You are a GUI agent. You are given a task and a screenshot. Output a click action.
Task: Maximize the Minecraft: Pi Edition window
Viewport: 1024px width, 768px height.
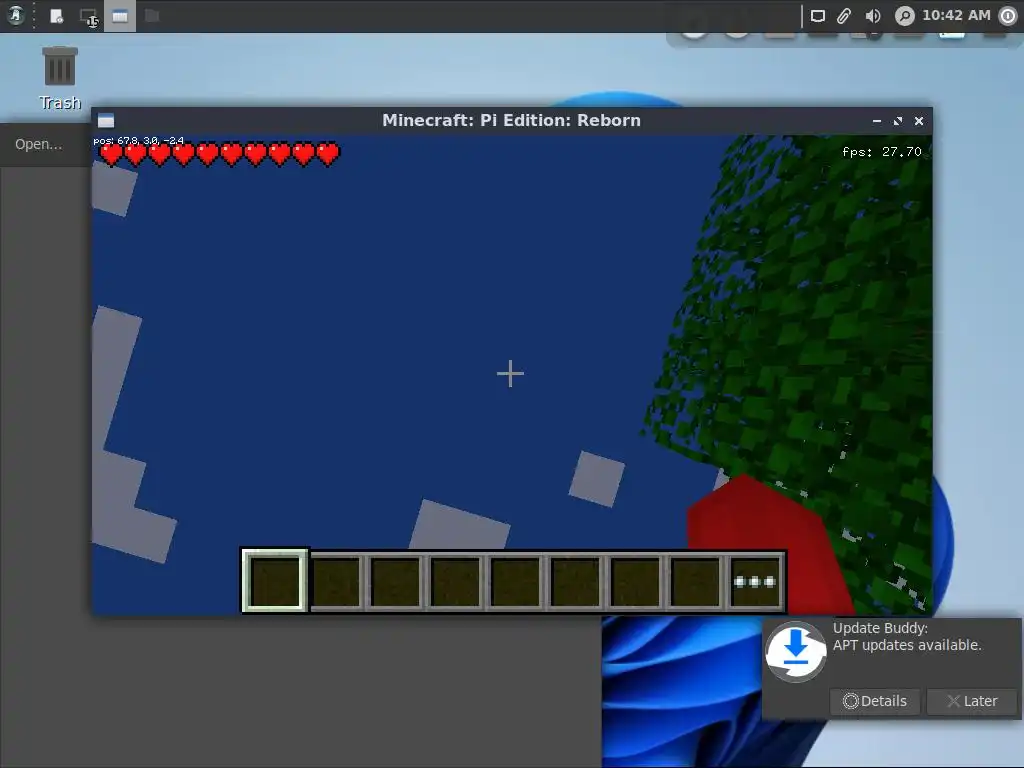pyautogui.click(x=898, y=121)
